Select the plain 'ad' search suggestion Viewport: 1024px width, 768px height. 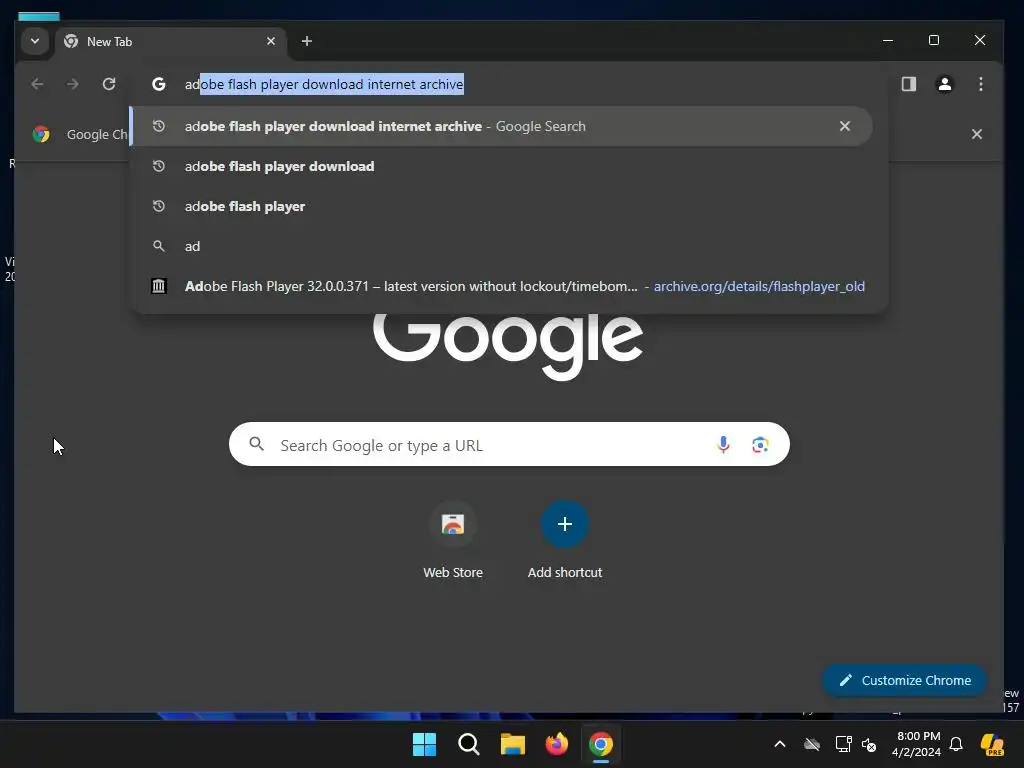coord(500,246)
